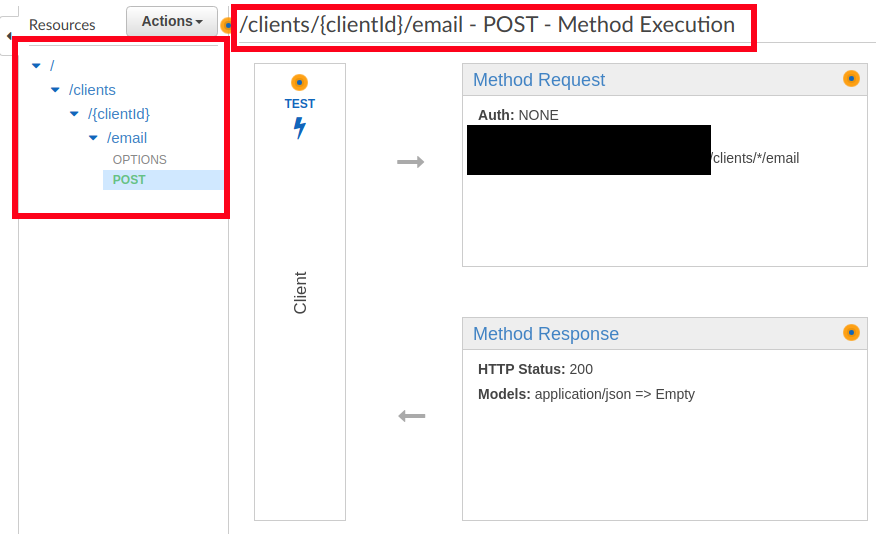
Task: Open the Method Response settings link
Action: 546,334
